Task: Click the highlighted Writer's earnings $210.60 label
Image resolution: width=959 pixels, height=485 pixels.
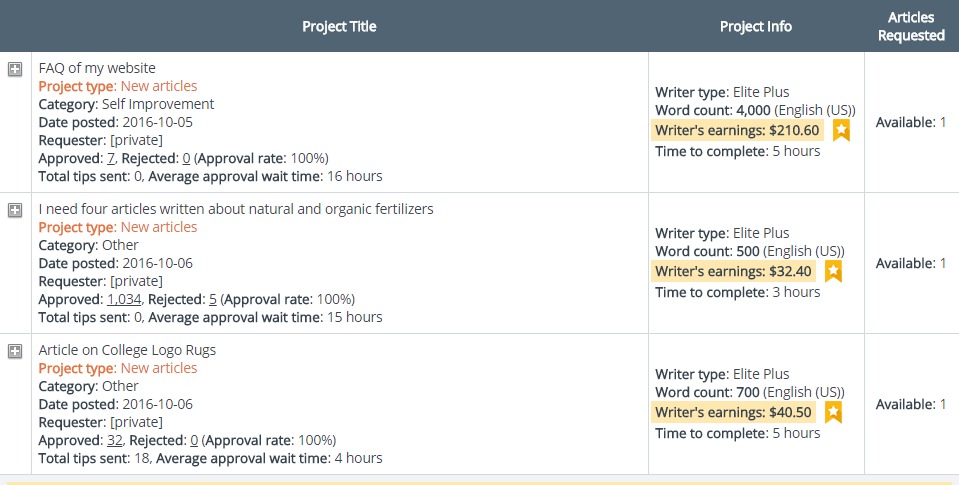Action: [x=737, y=130]
